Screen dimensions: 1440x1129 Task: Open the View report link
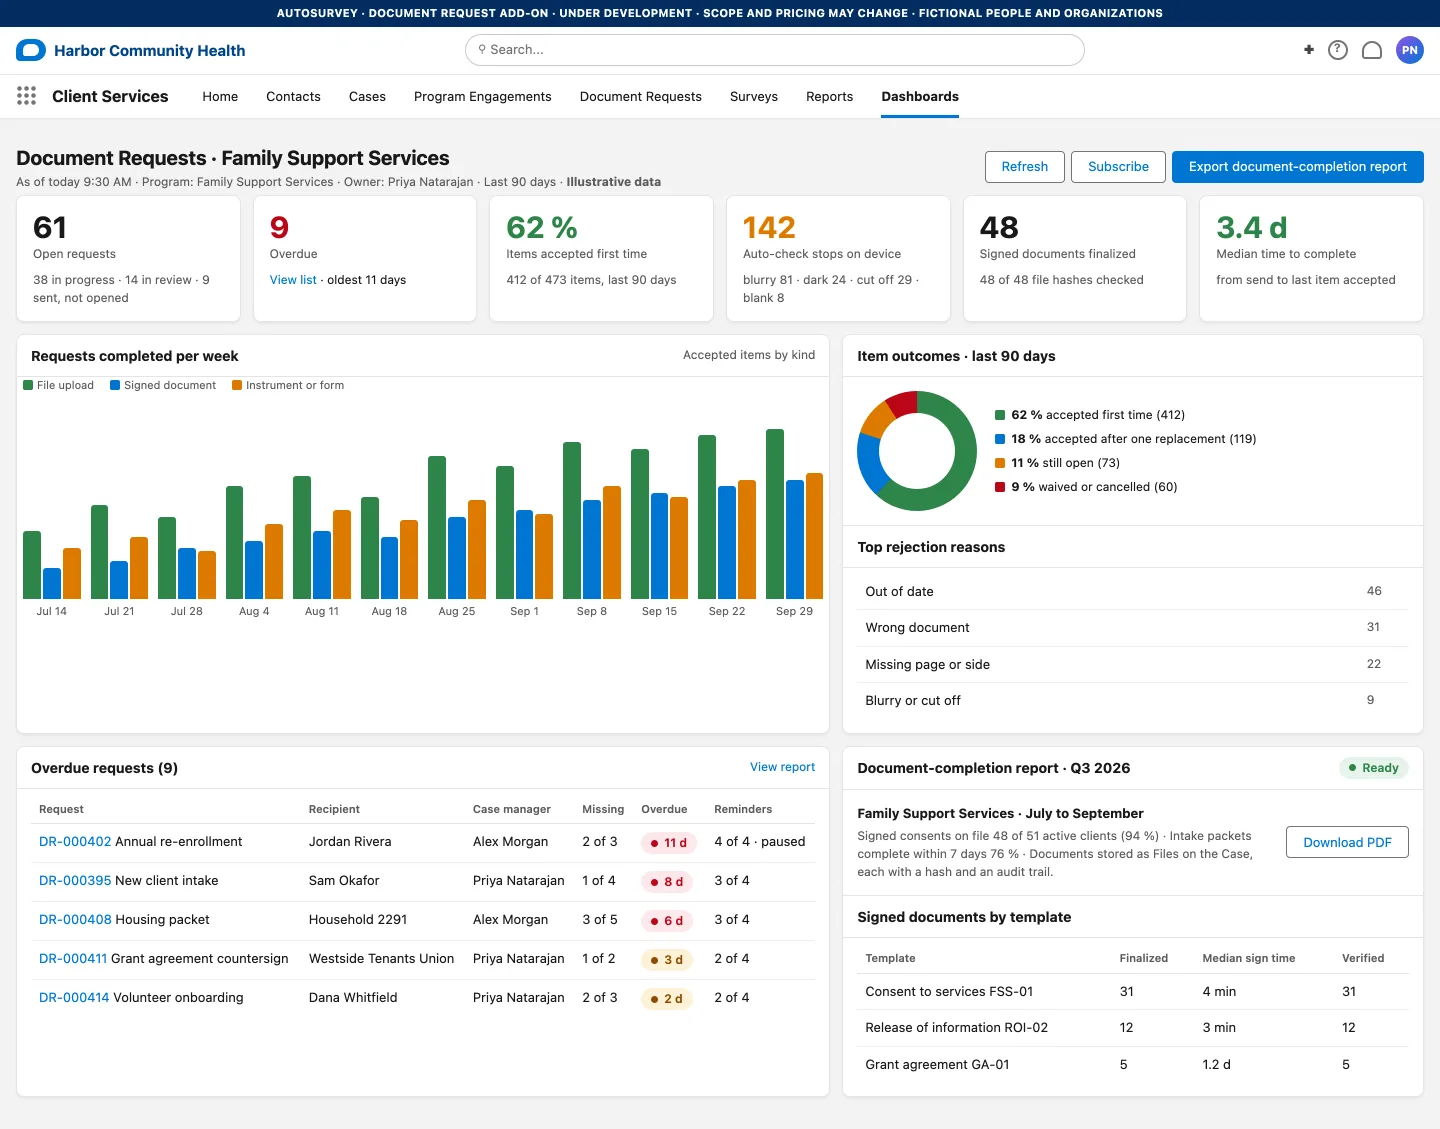pos(783,767)
